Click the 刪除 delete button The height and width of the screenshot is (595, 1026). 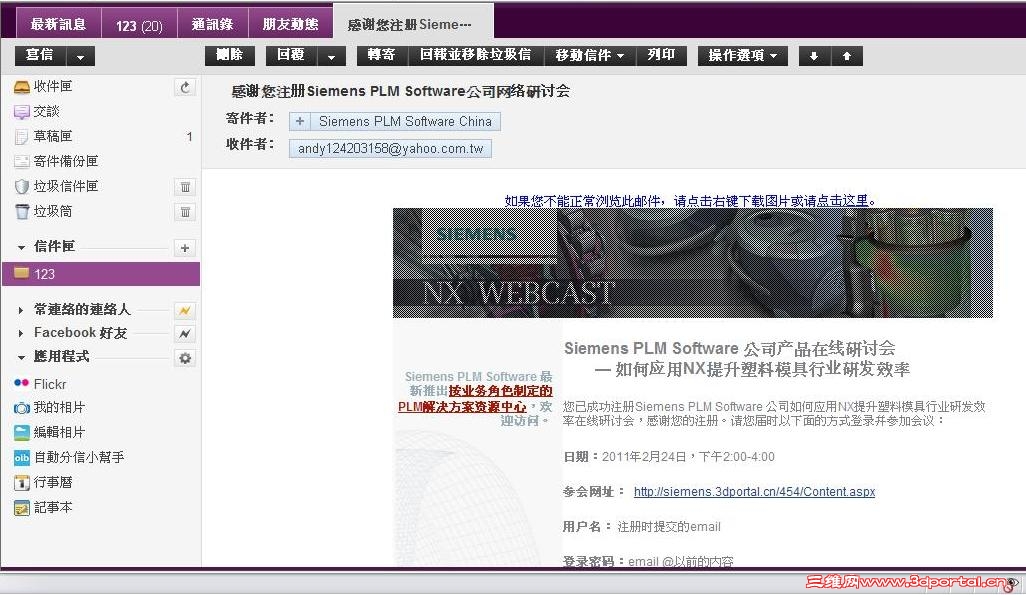pos(230,56)
